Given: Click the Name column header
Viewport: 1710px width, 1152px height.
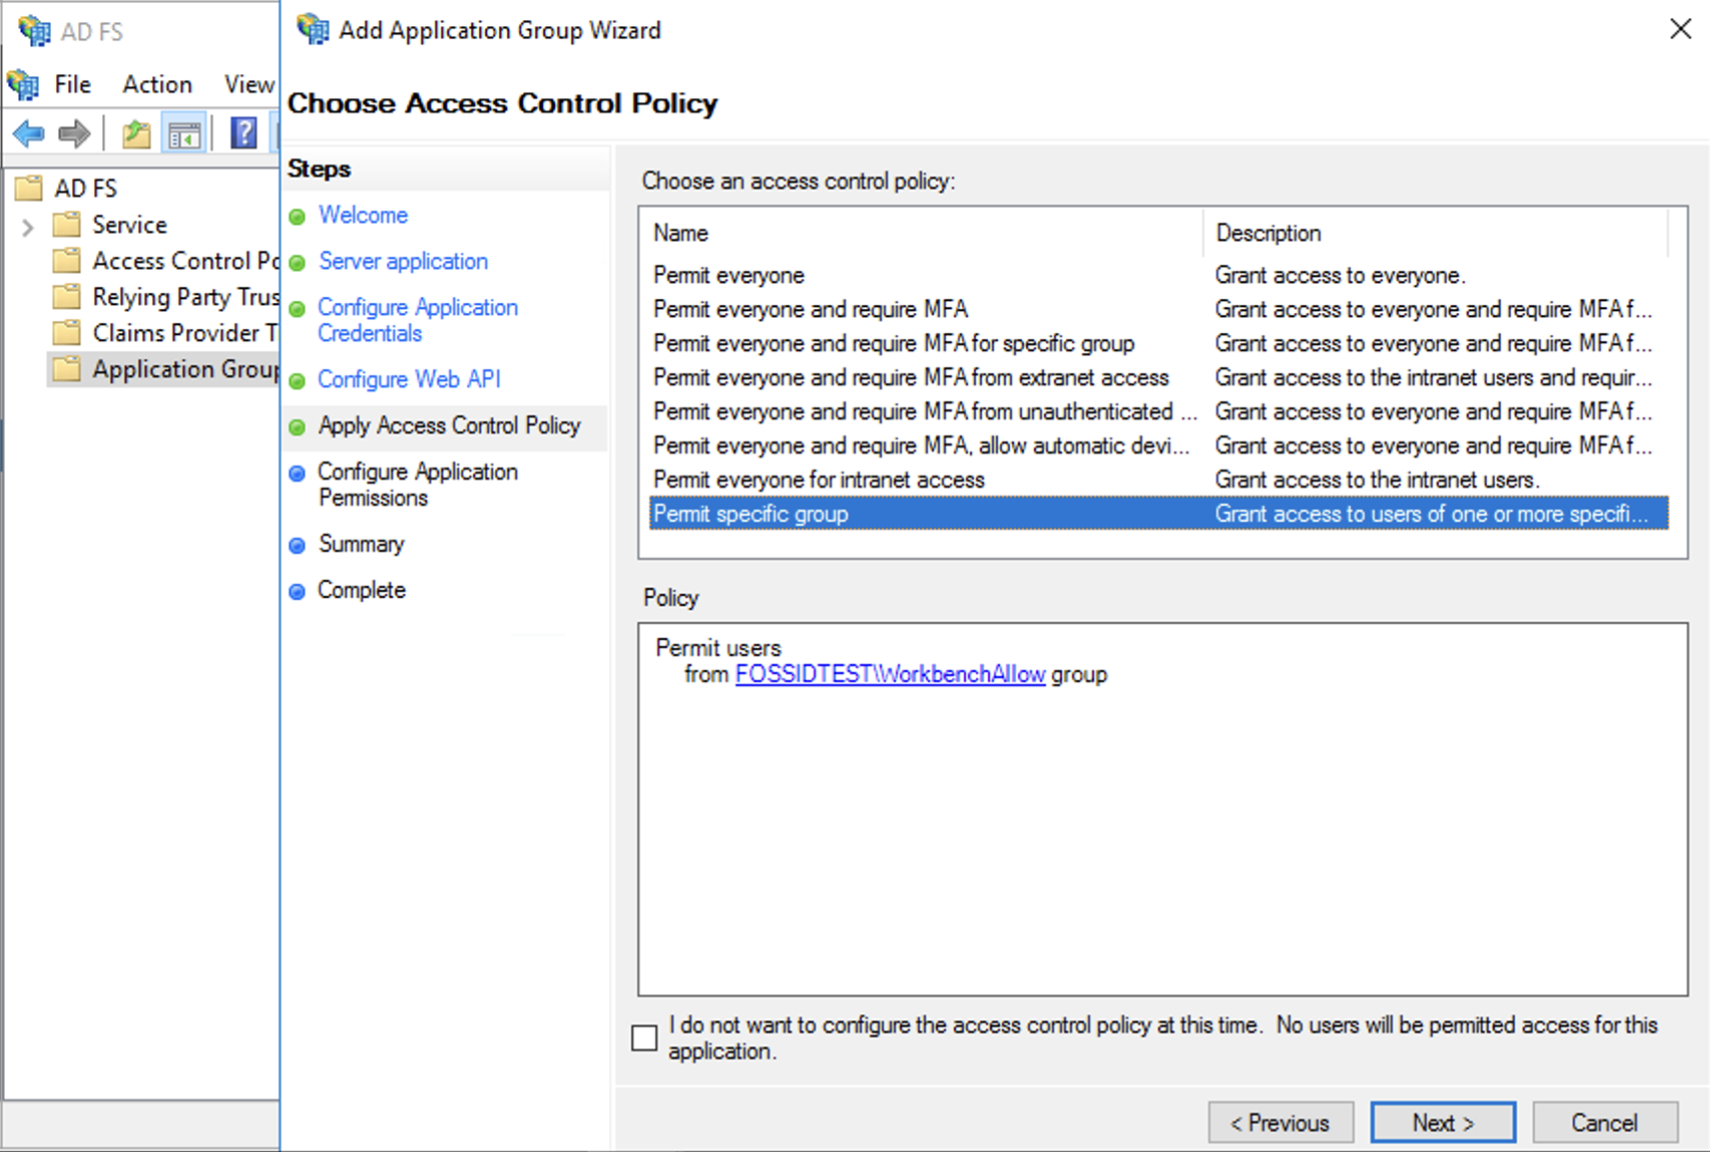Looking at the screenshot, I should 925,233.
